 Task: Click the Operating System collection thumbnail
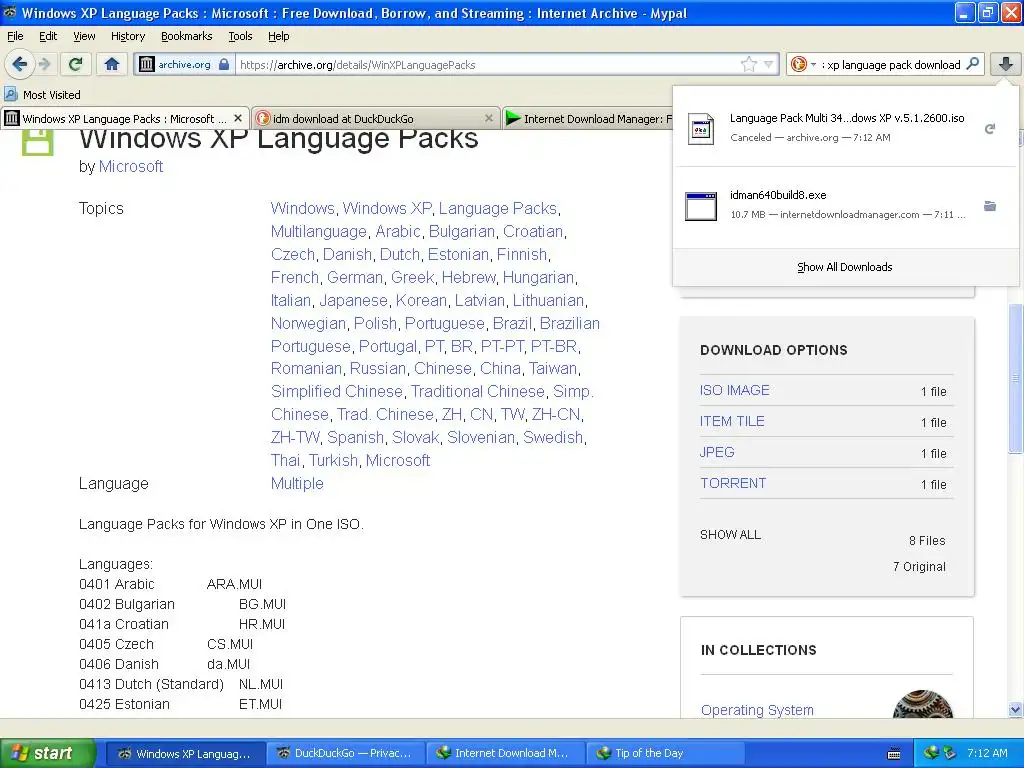923,704
